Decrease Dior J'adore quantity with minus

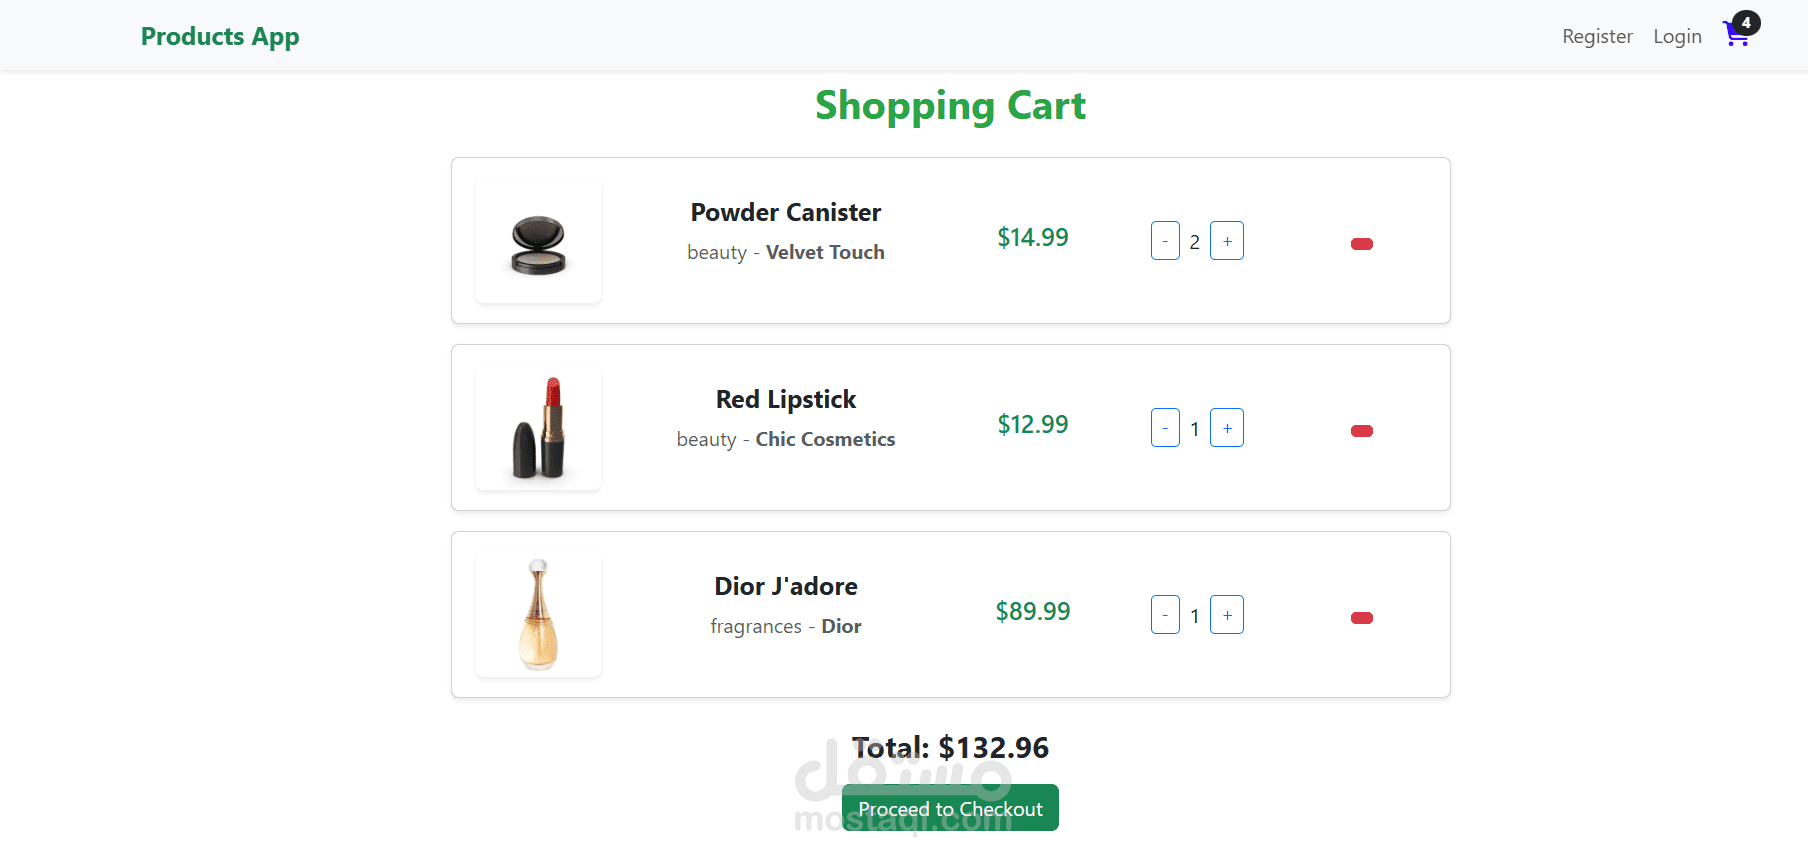1165,615
